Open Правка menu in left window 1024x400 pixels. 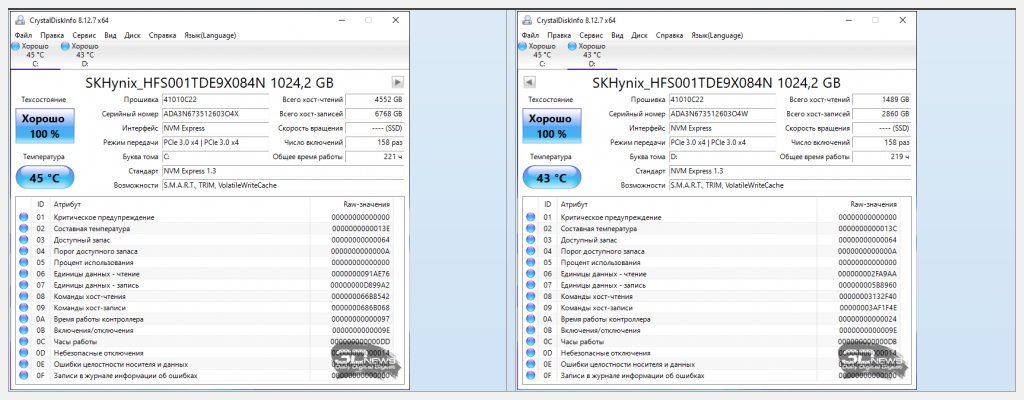point(52,35)
